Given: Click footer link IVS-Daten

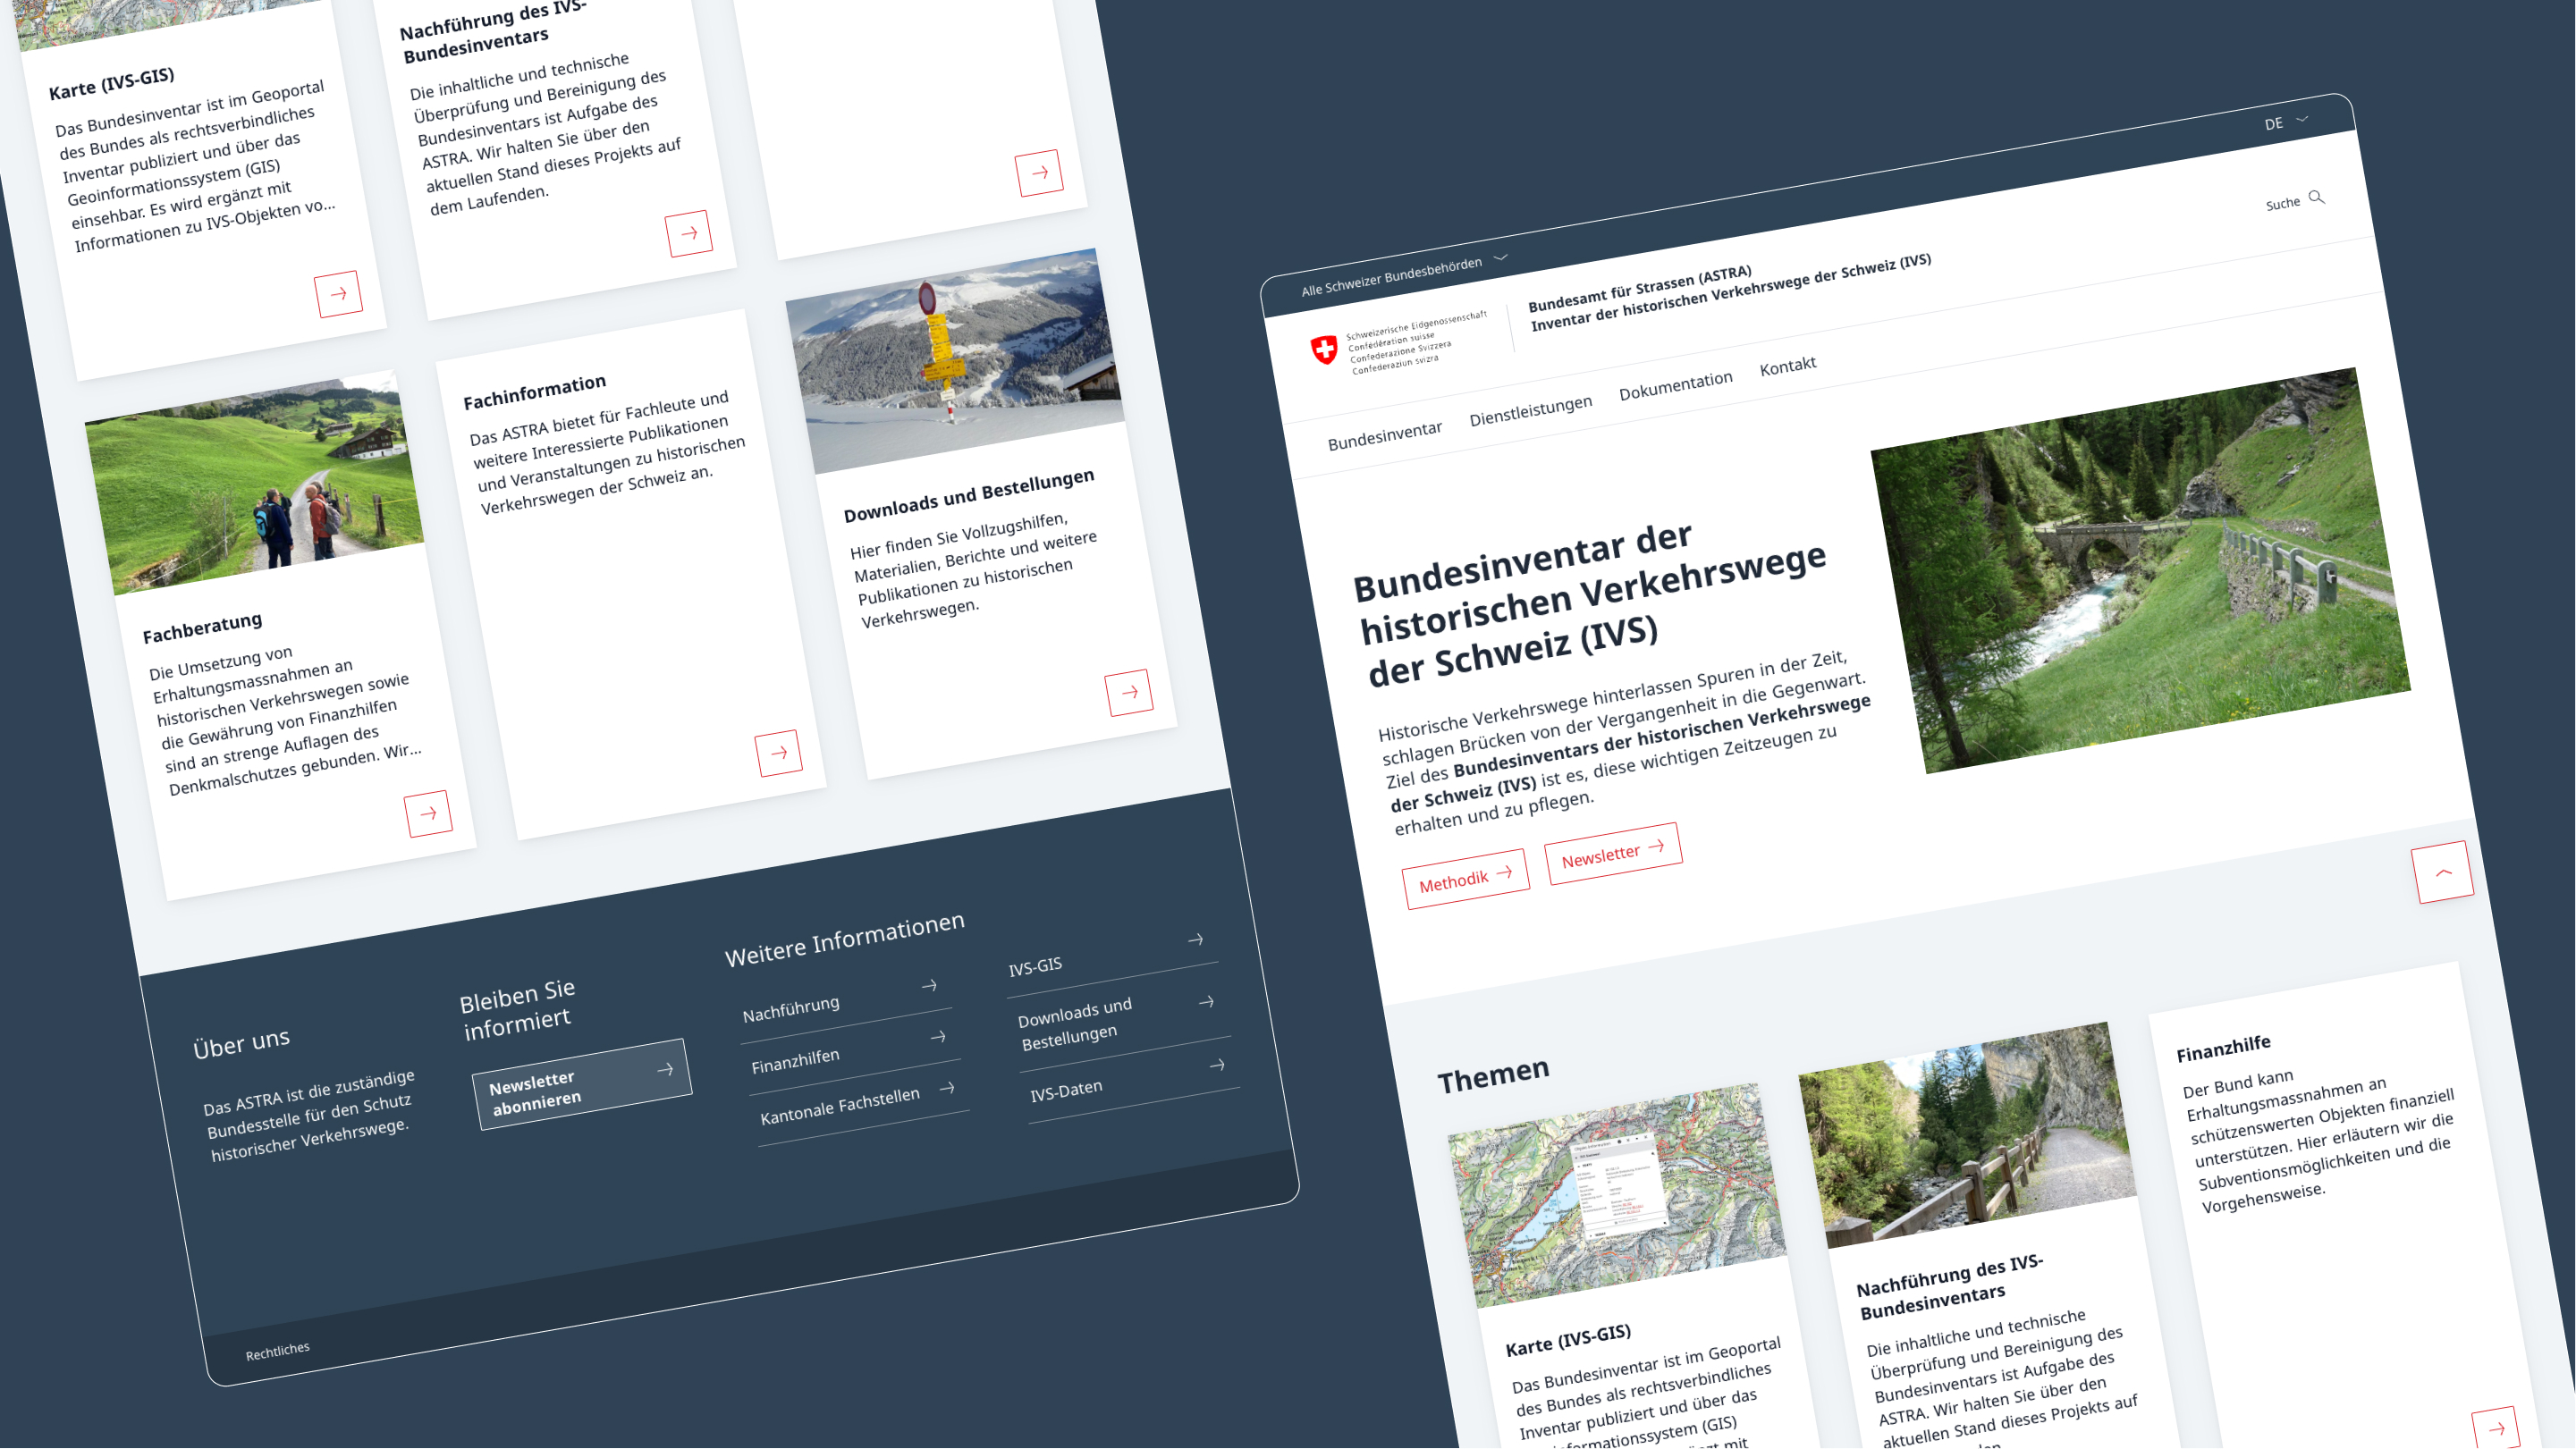Looking at the screenshot, I should (x=1066, y=1091).
